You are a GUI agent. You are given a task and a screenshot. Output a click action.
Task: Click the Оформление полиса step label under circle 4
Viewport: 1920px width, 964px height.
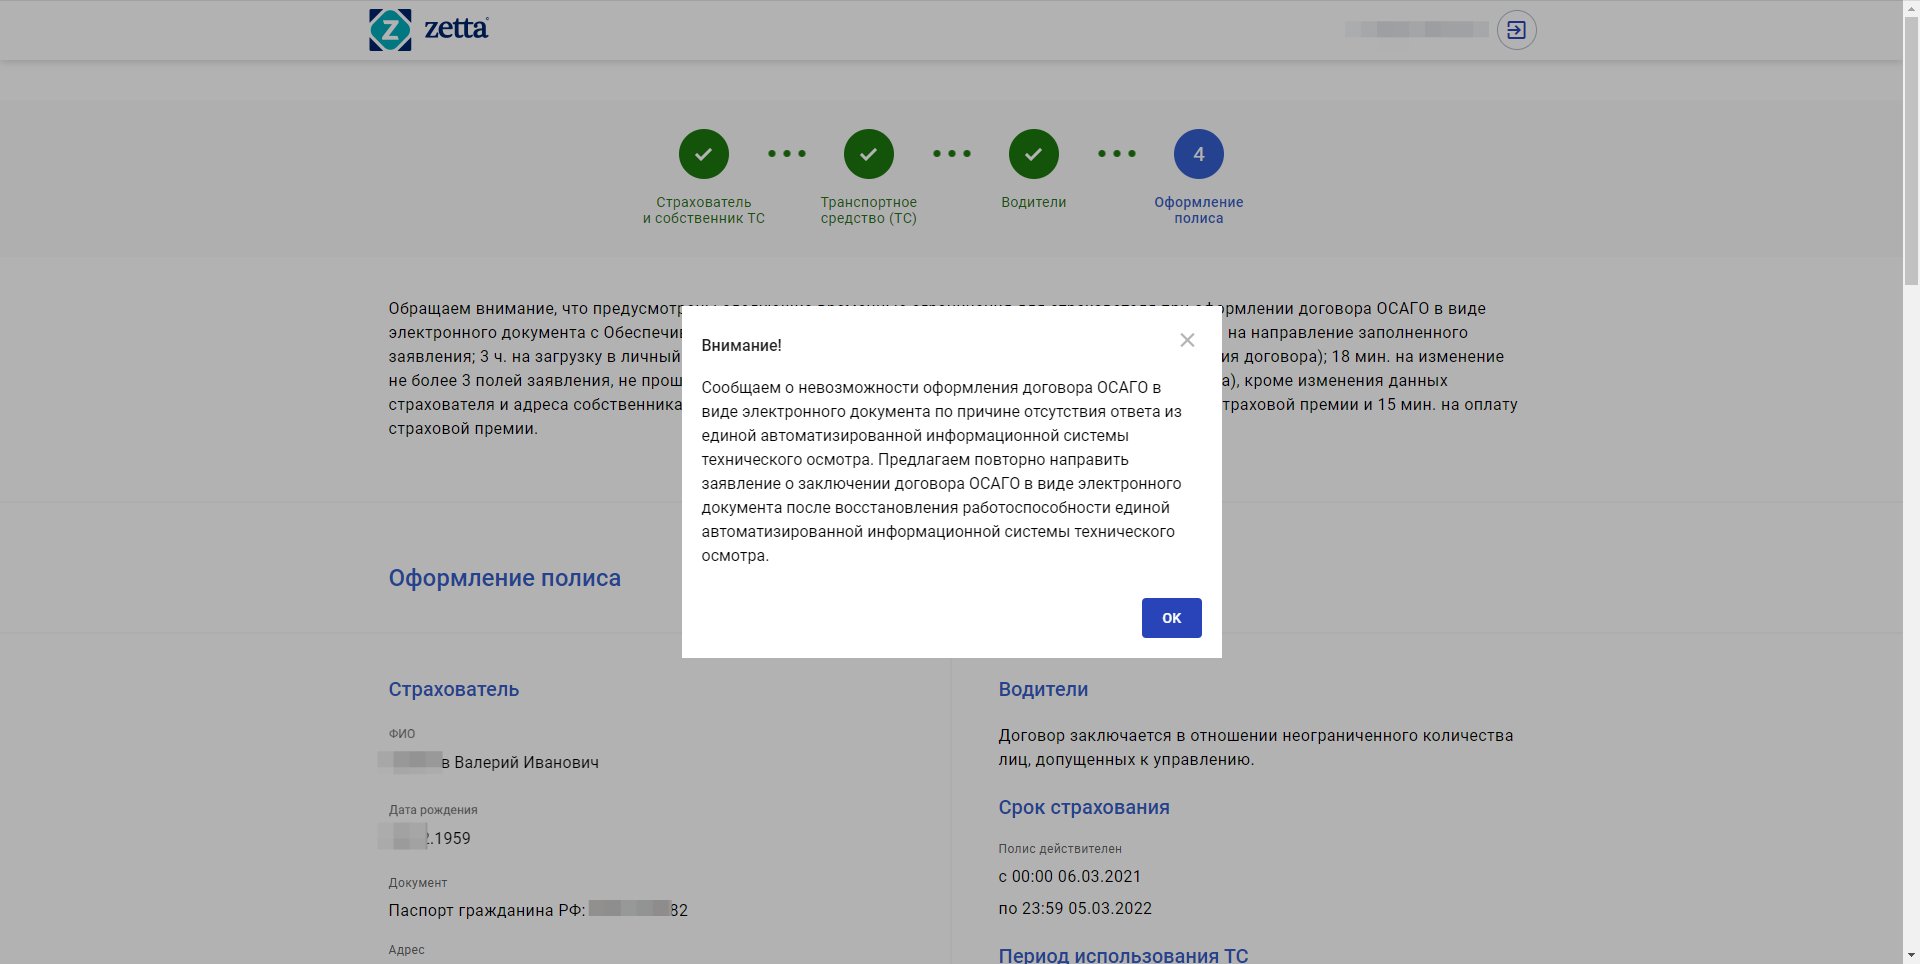[x=1198, y=210]
